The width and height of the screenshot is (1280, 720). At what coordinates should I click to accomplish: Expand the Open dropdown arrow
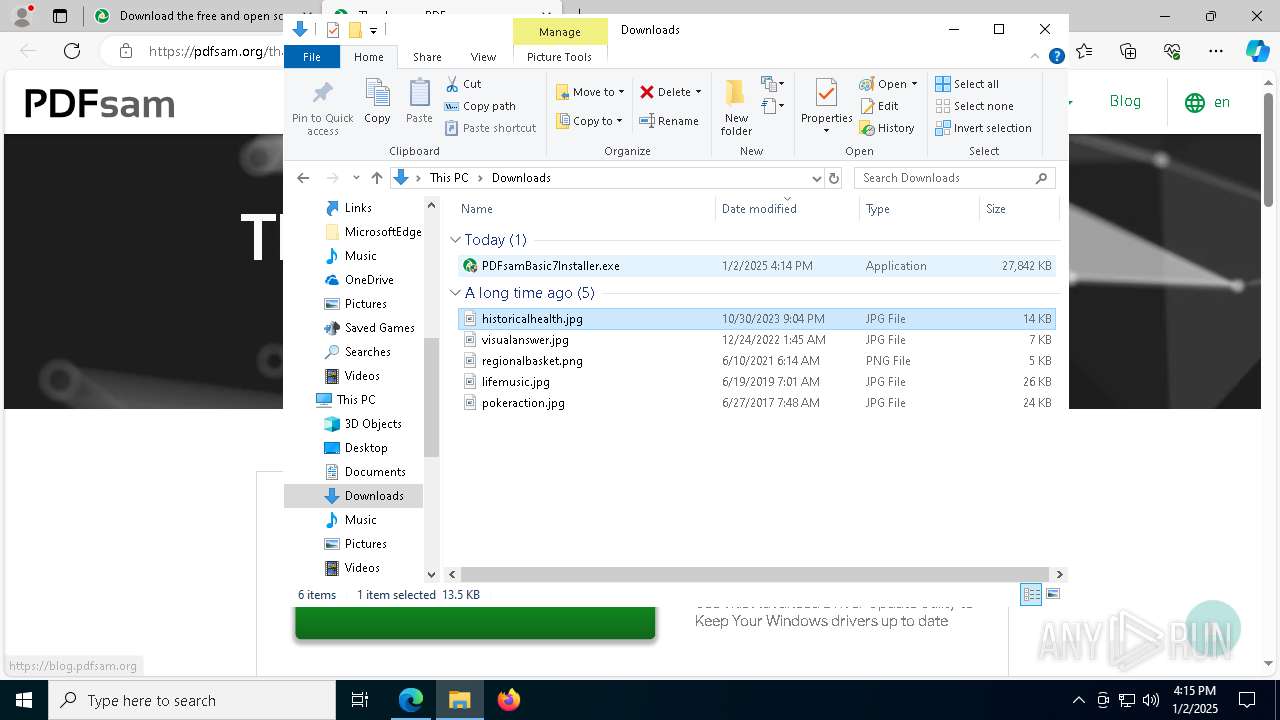(914, 84)
